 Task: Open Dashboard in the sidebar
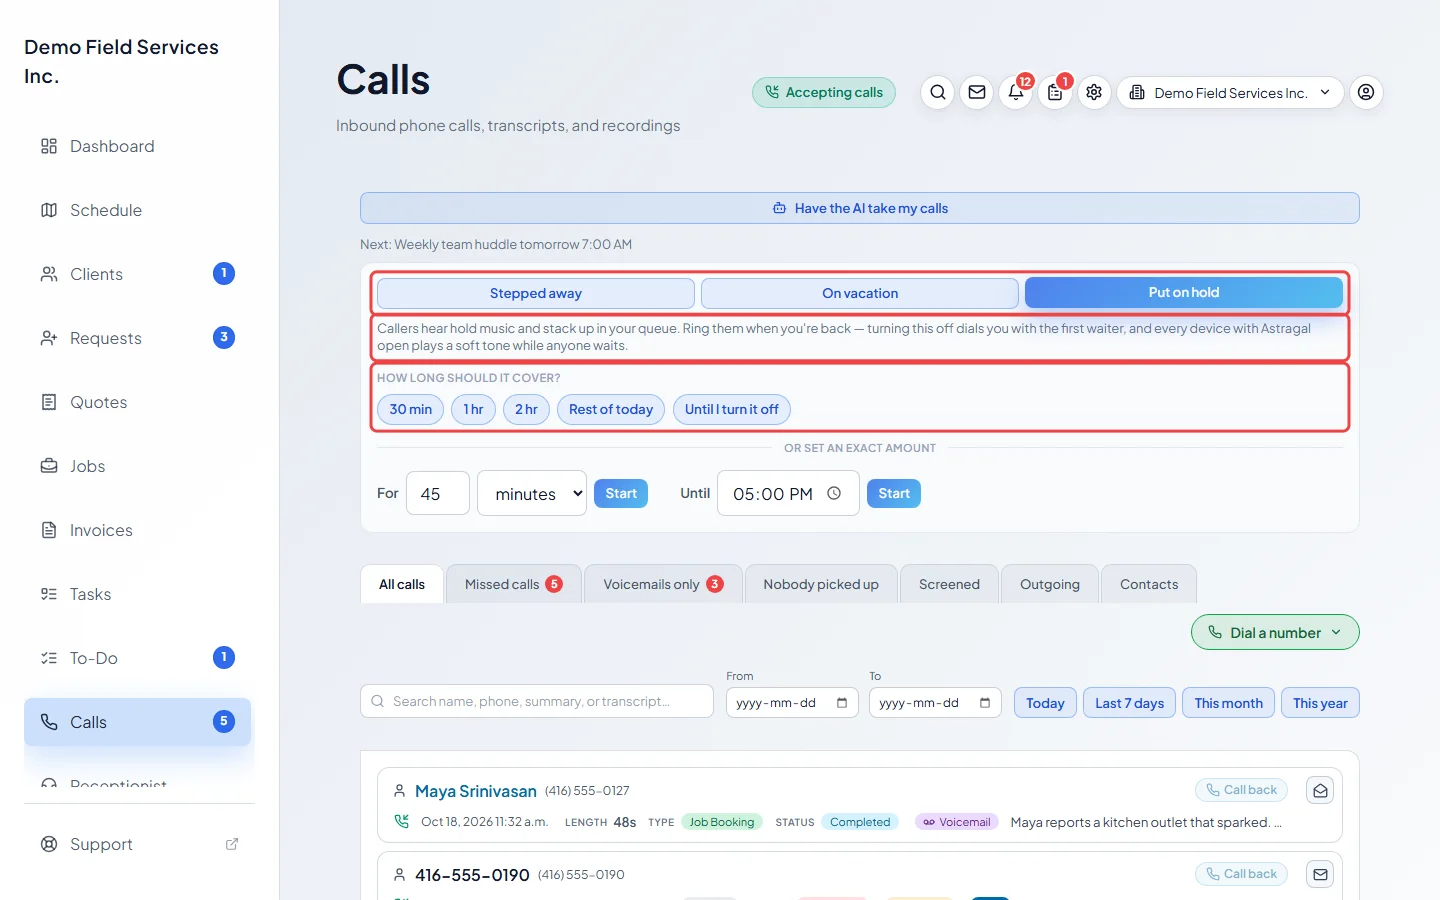tap(138, 146)
